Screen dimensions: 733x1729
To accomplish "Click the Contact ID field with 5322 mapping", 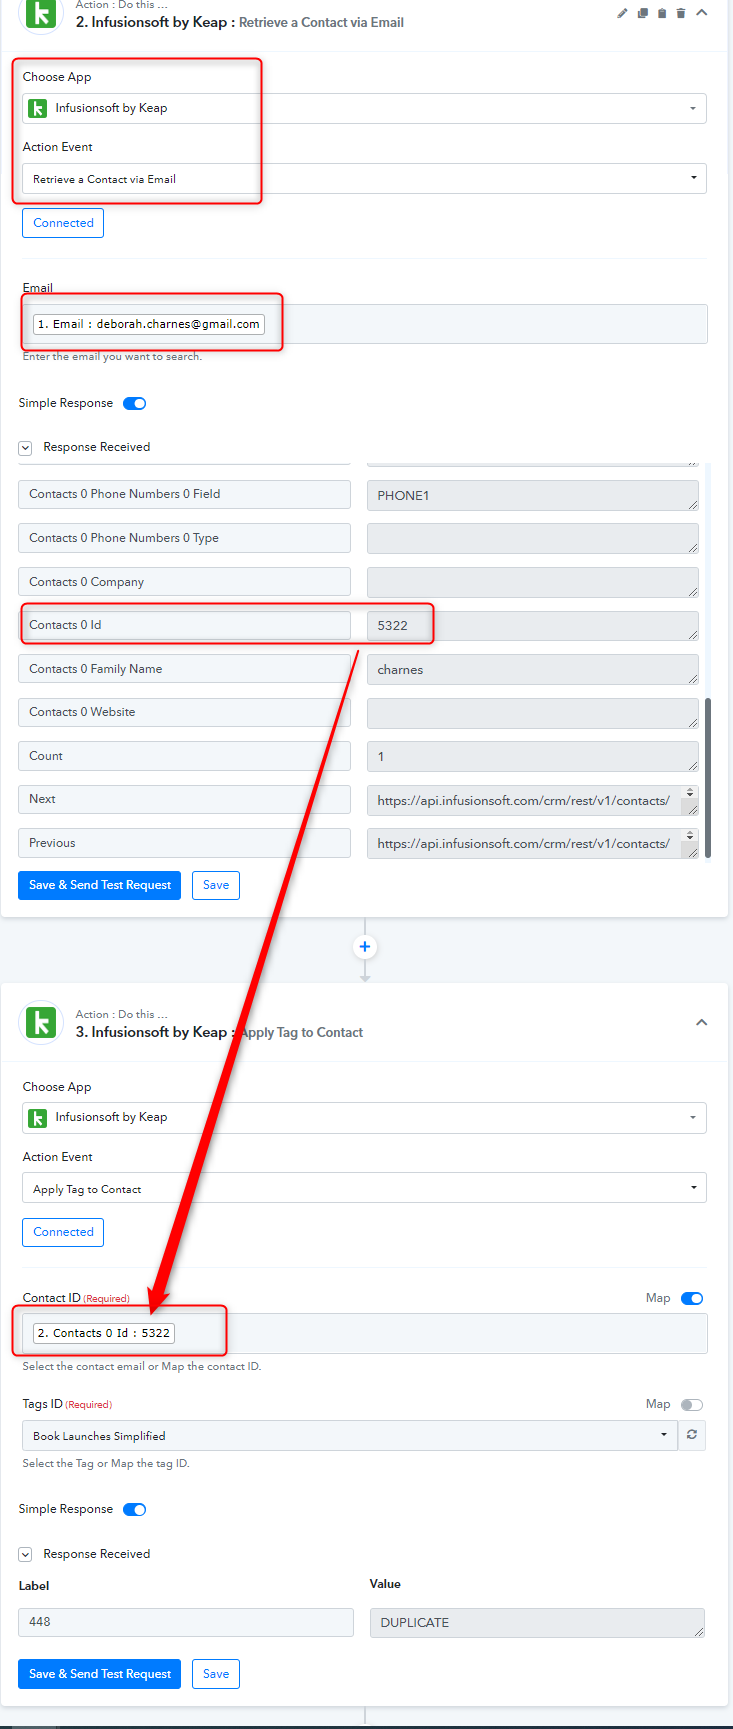I will tap(365, 1333).
